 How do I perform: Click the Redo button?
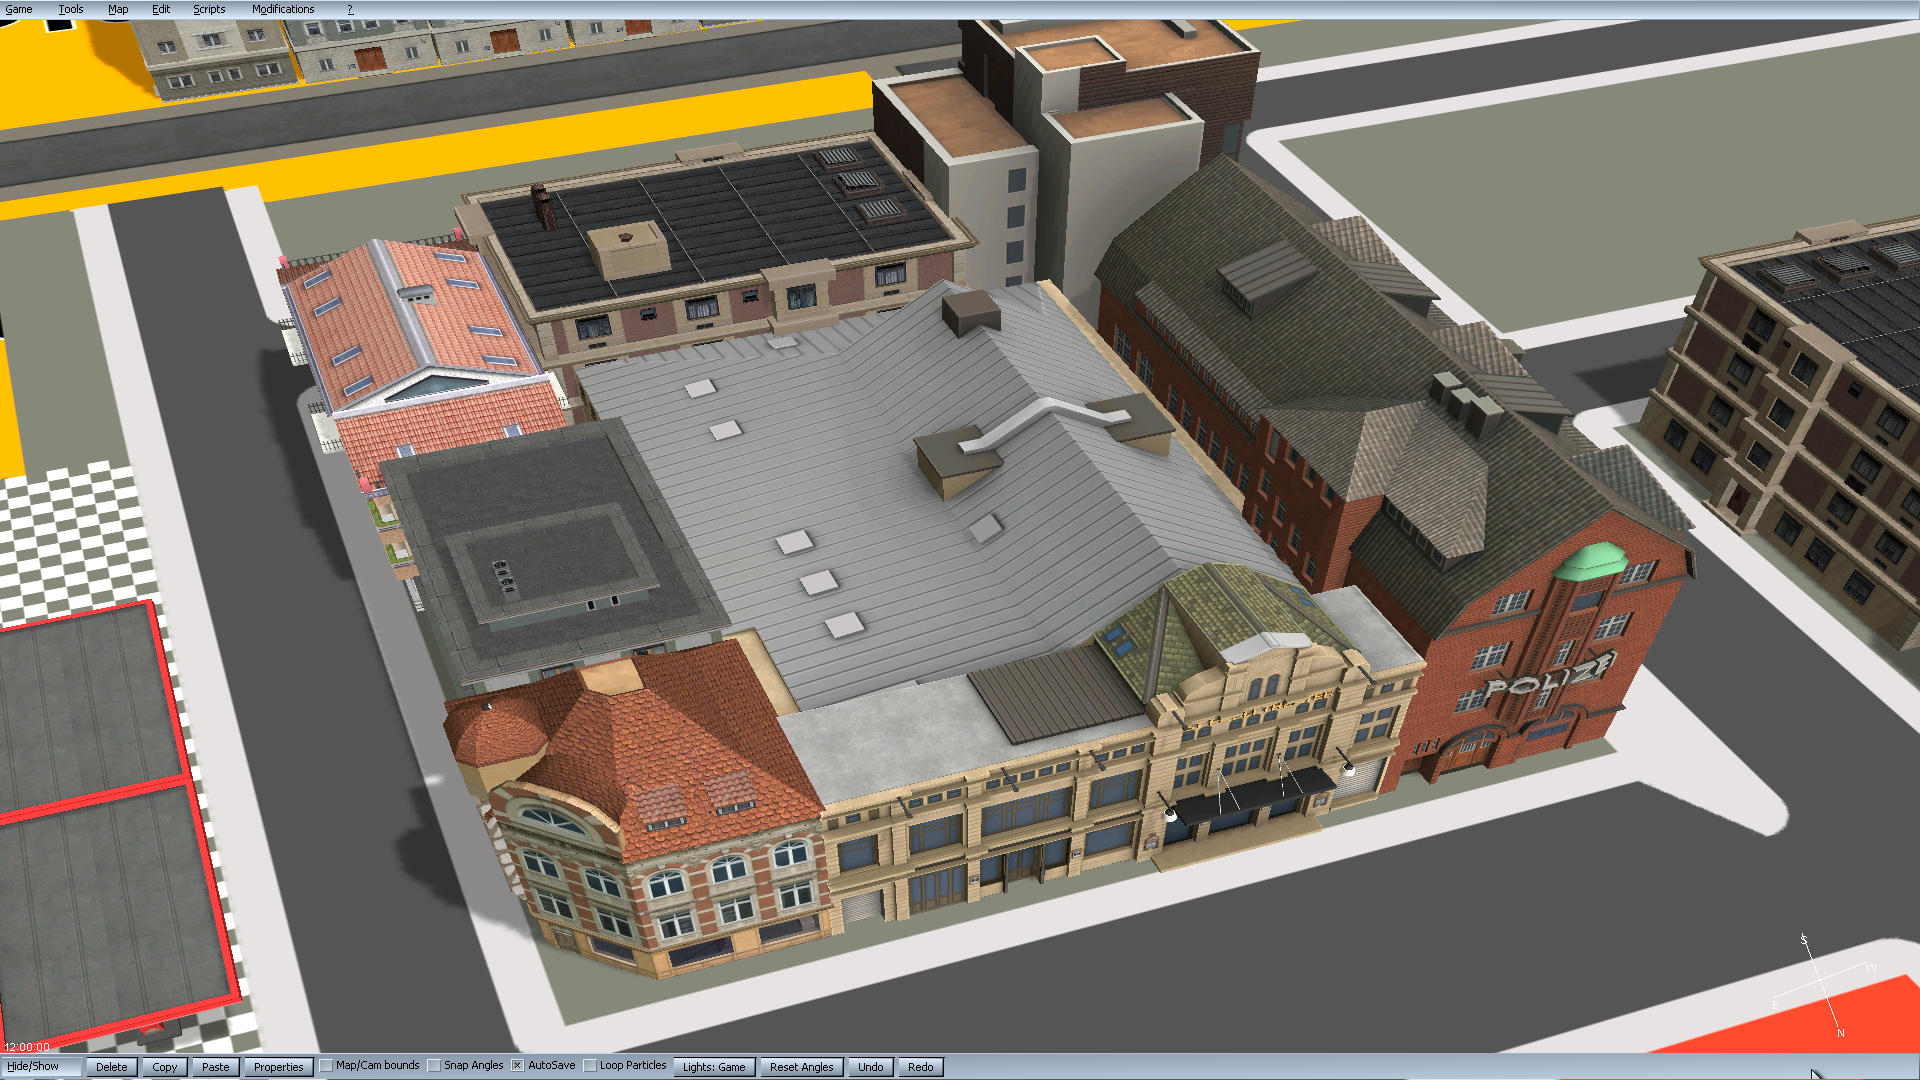point(920,1067)
